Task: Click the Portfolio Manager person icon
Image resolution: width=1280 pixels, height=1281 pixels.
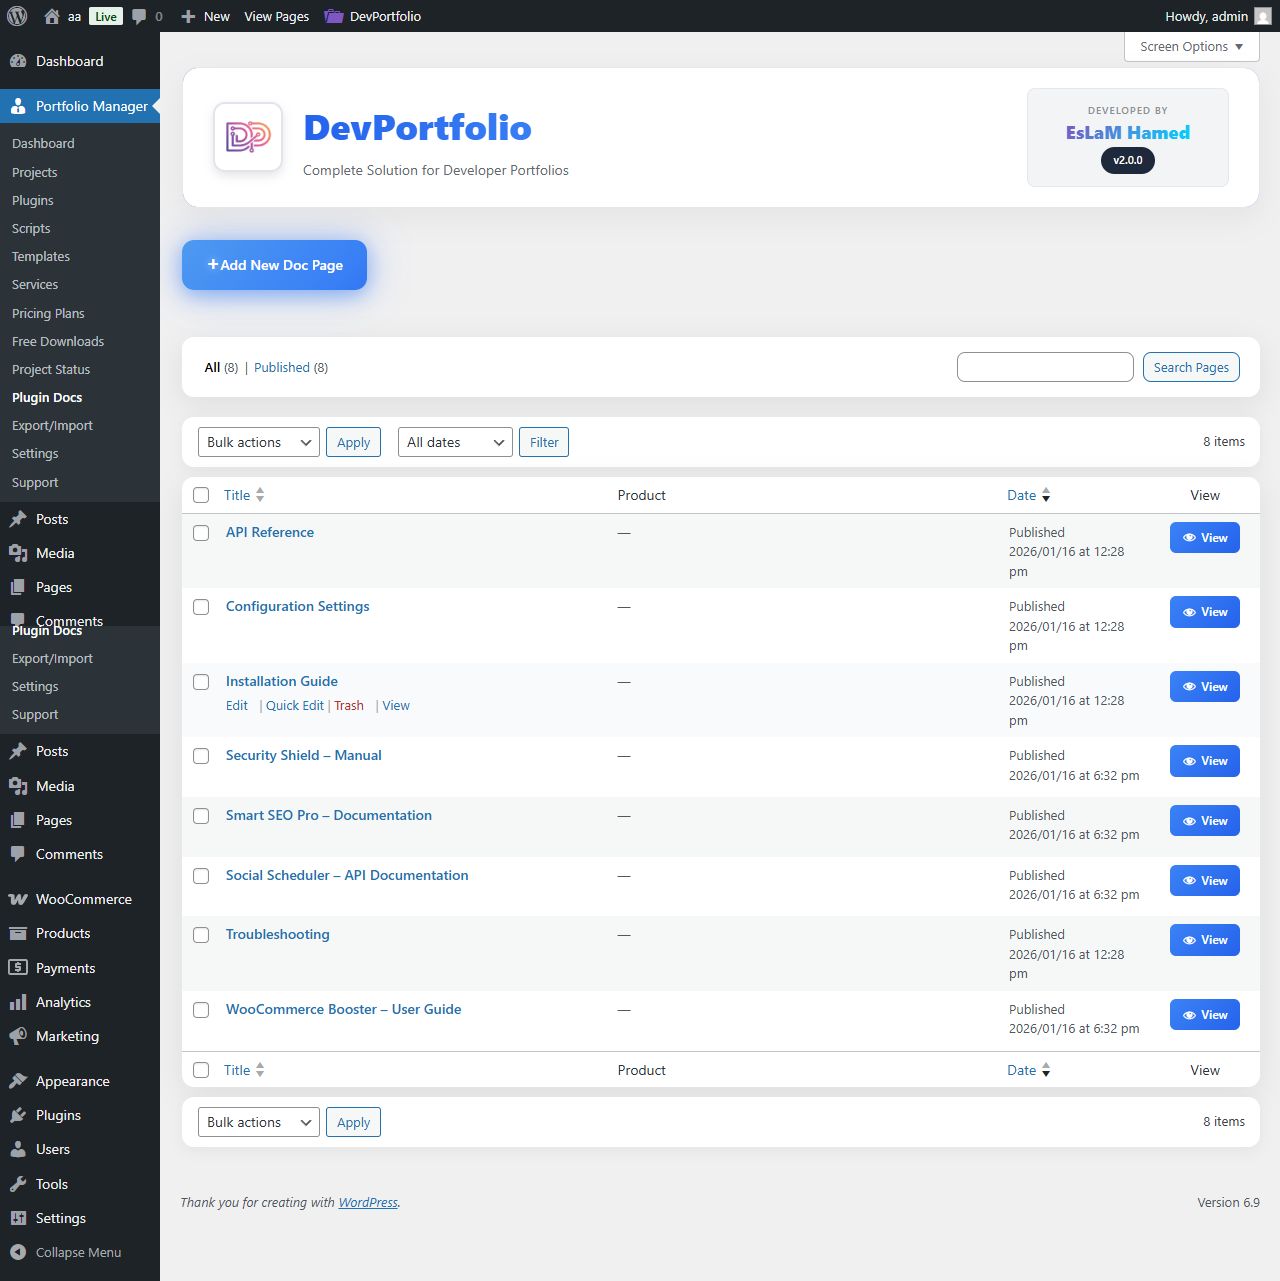Action: point(18,106)
